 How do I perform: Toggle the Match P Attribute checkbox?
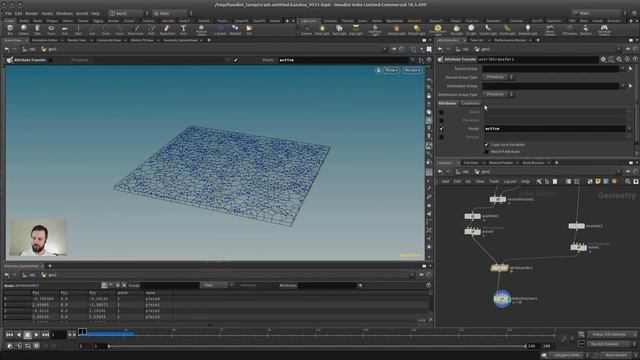tap(487, 152)
